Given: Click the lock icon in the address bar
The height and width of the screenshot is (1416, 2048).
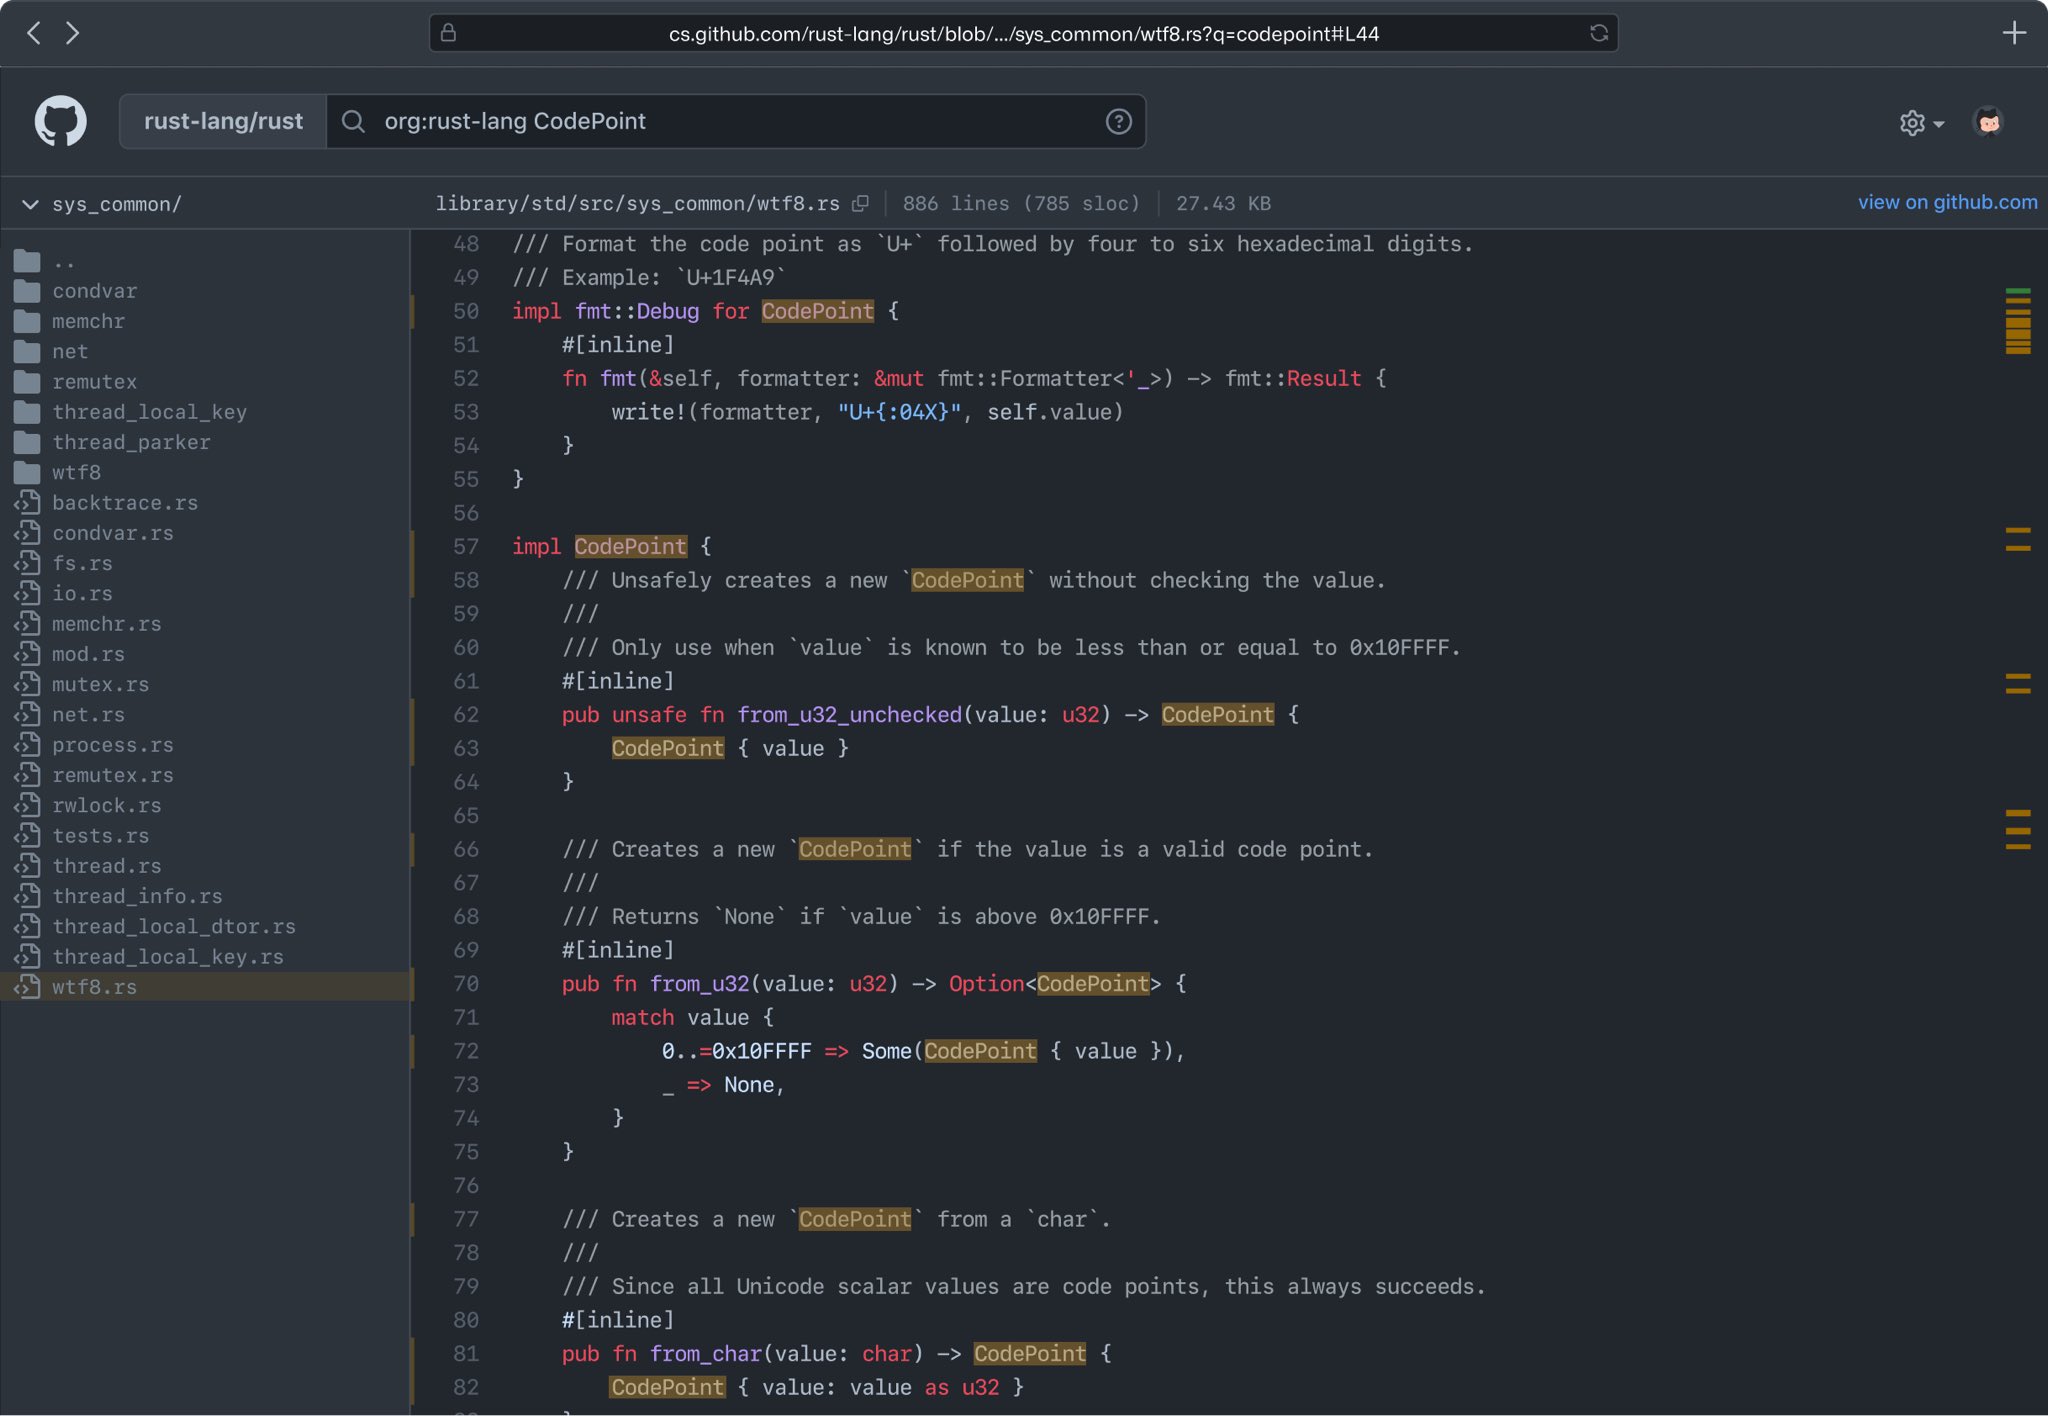Looking at the screenshot, I should pos(450,33).
